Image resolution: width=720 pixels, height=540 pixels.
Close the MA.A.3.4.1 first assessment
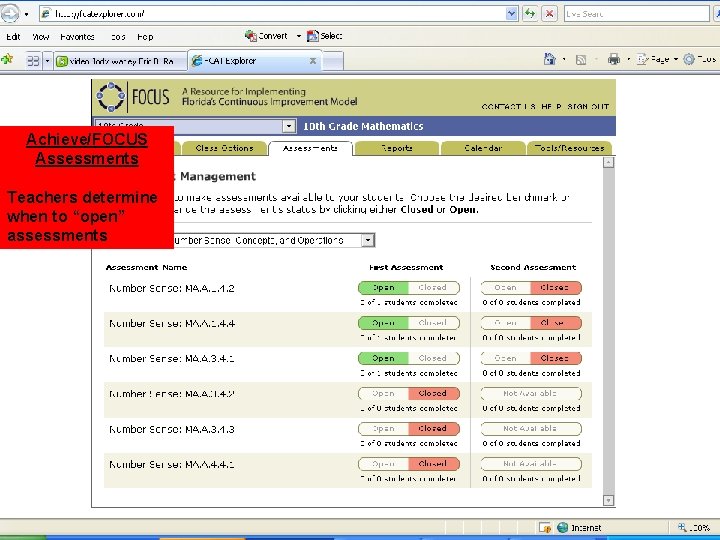pyautogui.click(x=433, y=358)
